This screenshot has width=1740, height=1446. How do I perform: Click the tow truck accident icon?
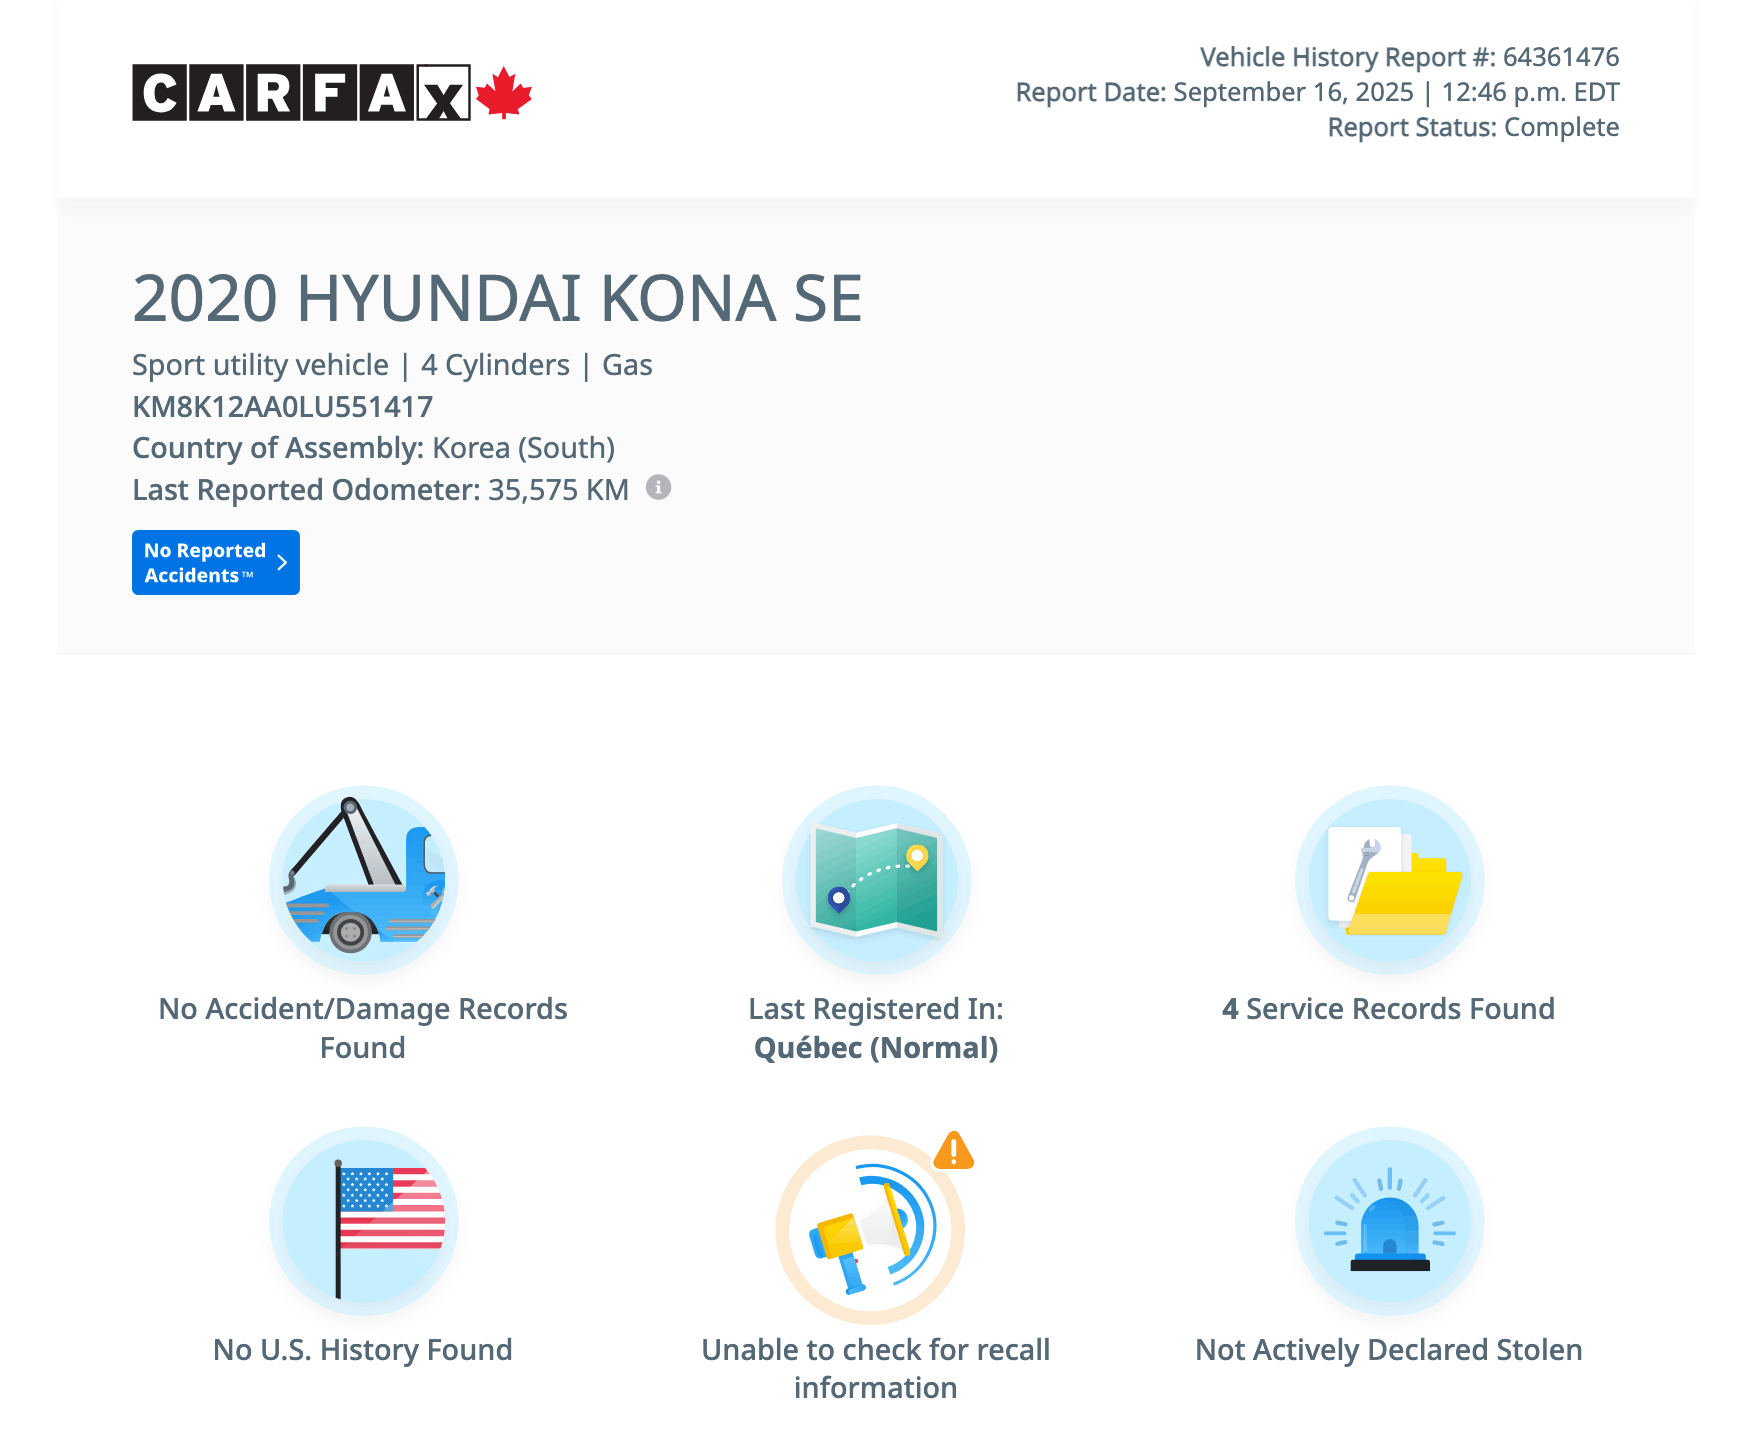363,880
